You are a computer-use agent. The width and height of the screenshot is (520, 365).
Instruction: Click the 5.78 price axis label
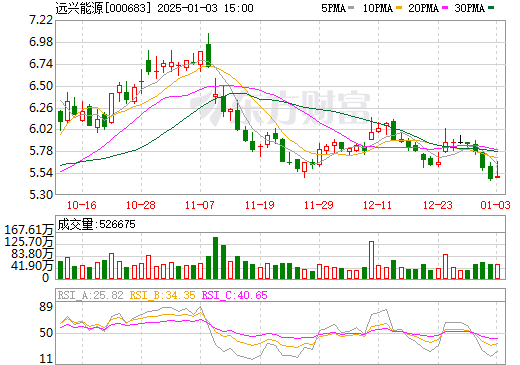tap(41, 151)
